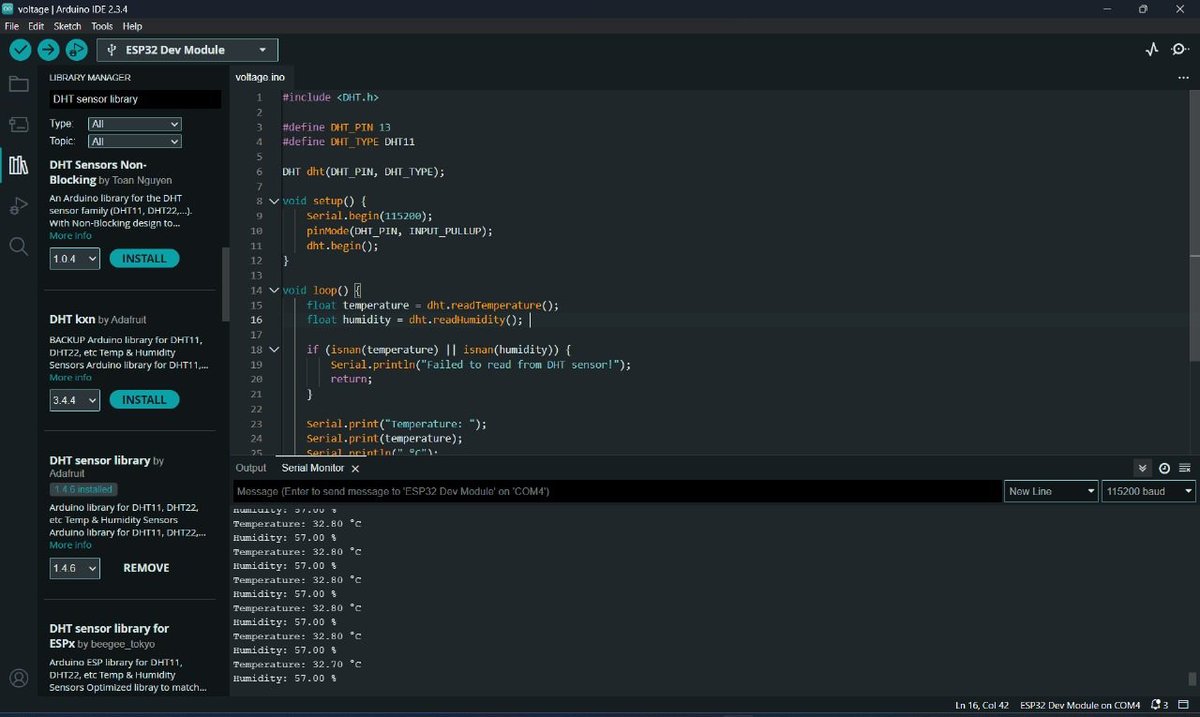Open version 1.0.4 dropdown for DHT Sensors Non-Blocking
The height and width of the screenshot is (717, 1200).
point(75,259)
